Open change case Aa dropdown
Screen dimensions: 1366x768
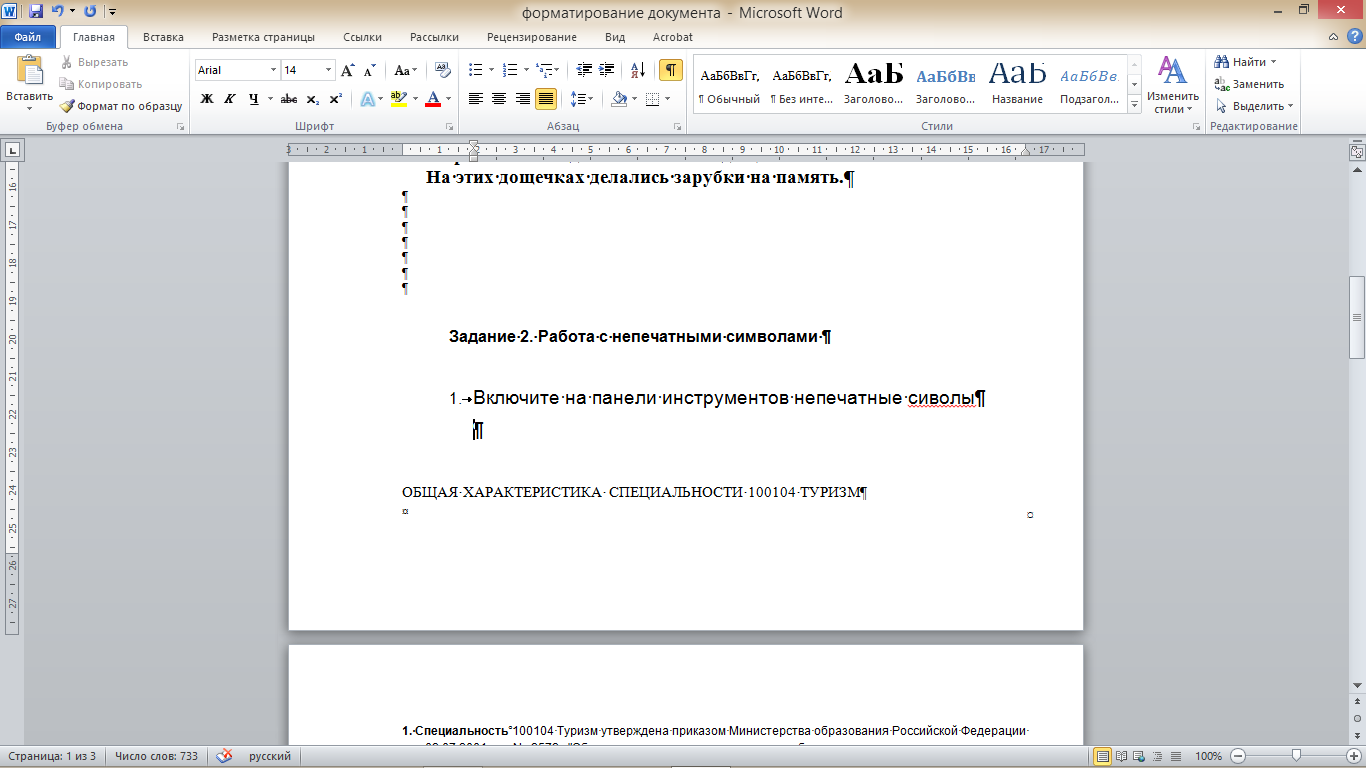[405, 70]
